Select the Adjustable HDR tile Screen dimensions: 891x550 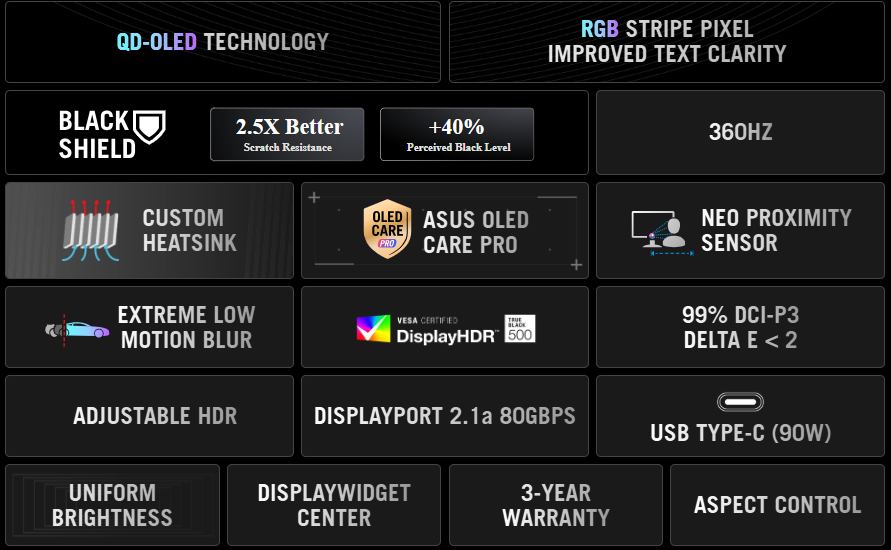click(150, 416)
